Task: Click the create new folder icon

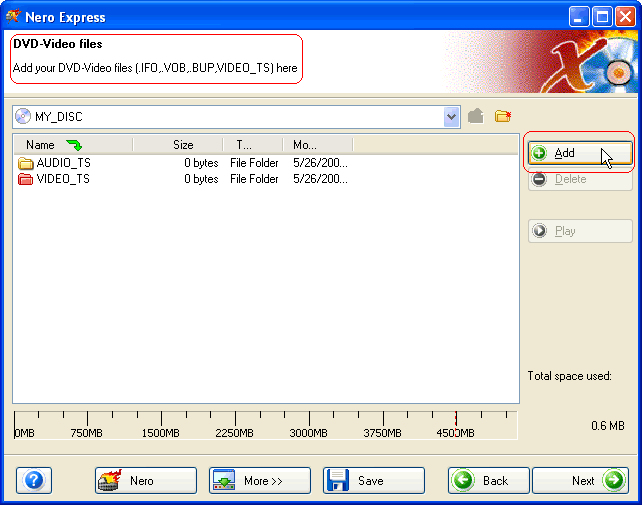Action: [503, 116]
